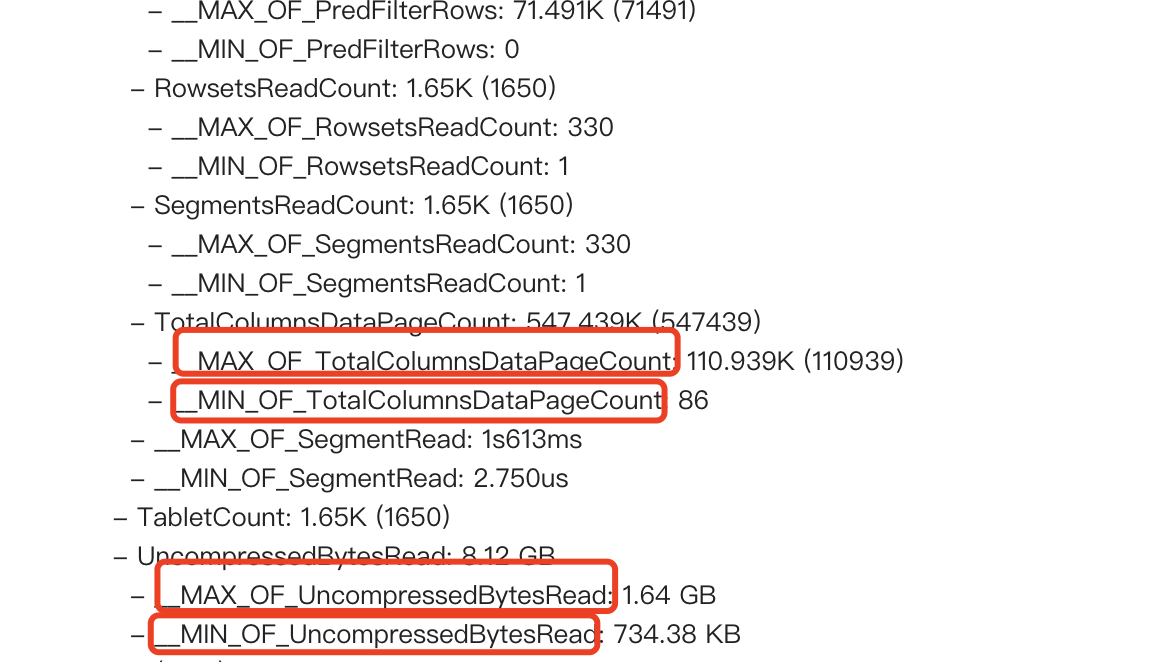Click the 1.64 GB value
Image resolution: width=1174 pixels, height=662 pixels.
click(669, 595)
